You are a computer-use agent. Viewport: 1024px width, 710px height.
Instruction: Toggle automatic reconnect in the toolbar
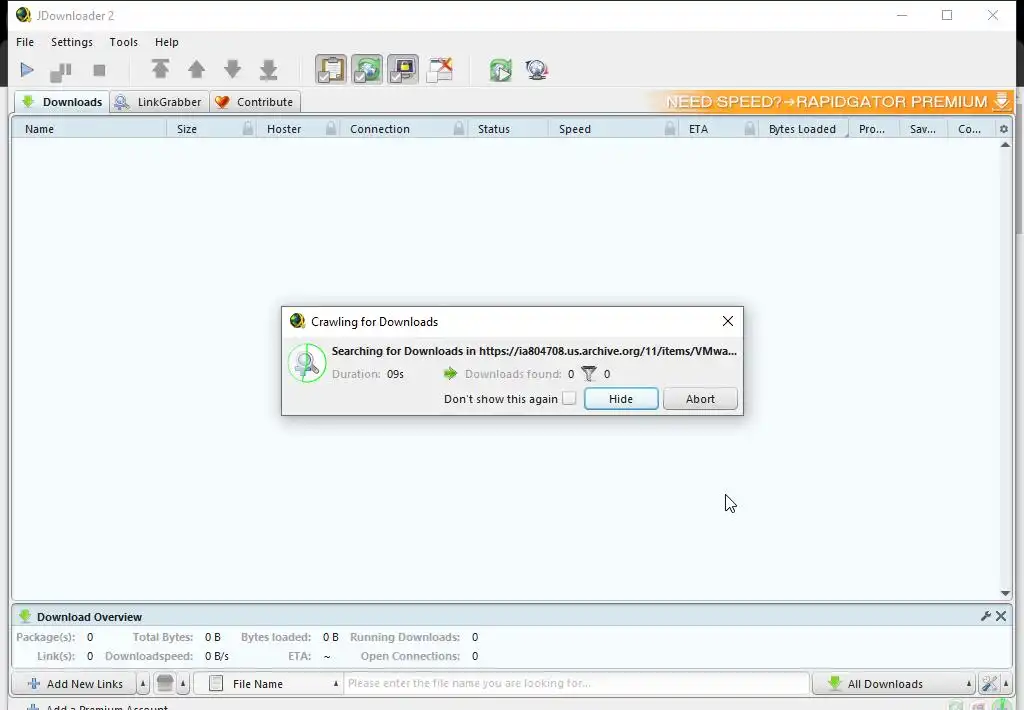pyautogui.click(x=367, y=70)
